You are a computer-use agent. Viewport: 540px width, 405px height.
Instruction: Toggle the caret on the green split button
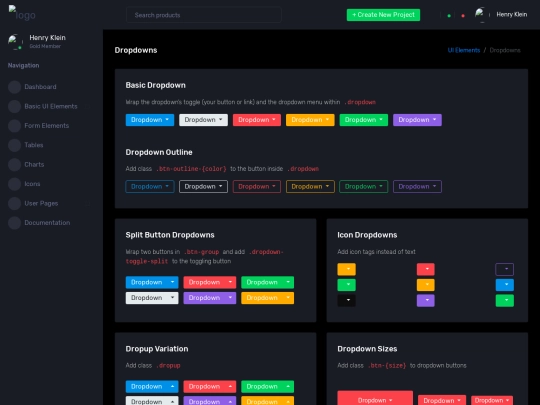tap(288, 282)
